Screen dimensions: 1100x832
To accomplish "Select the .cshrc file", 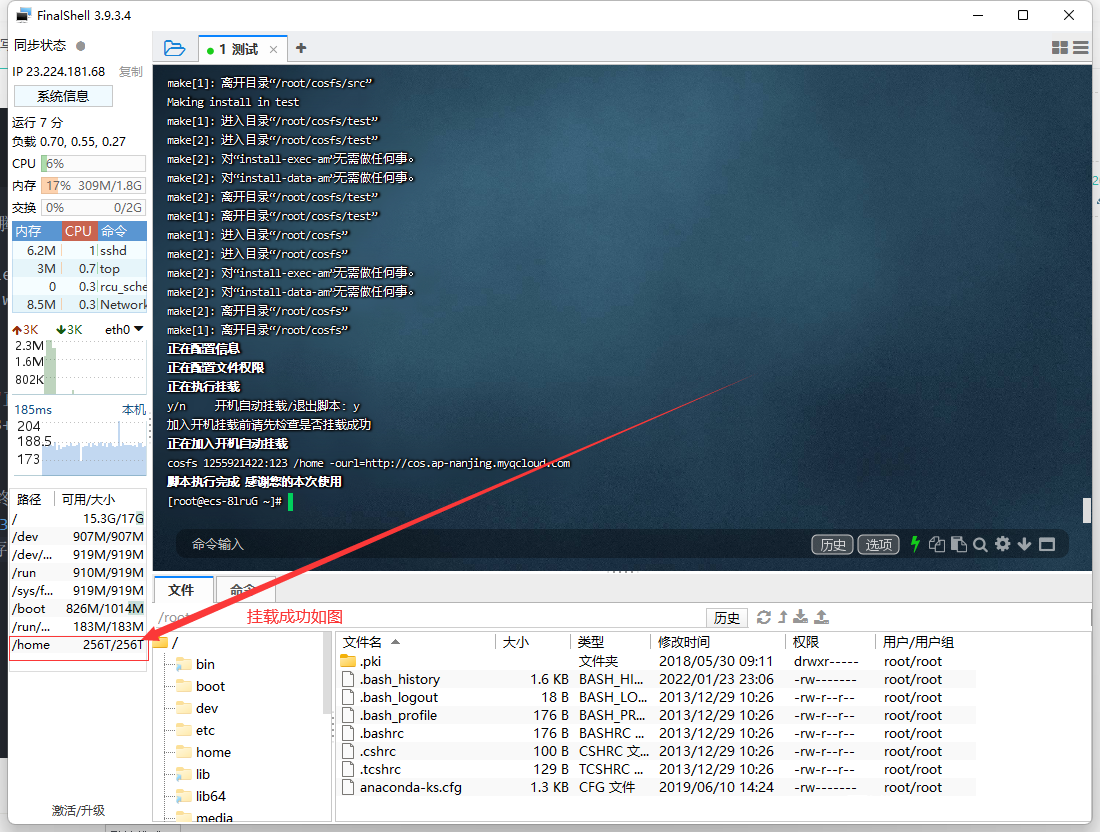I will [657, 751].
